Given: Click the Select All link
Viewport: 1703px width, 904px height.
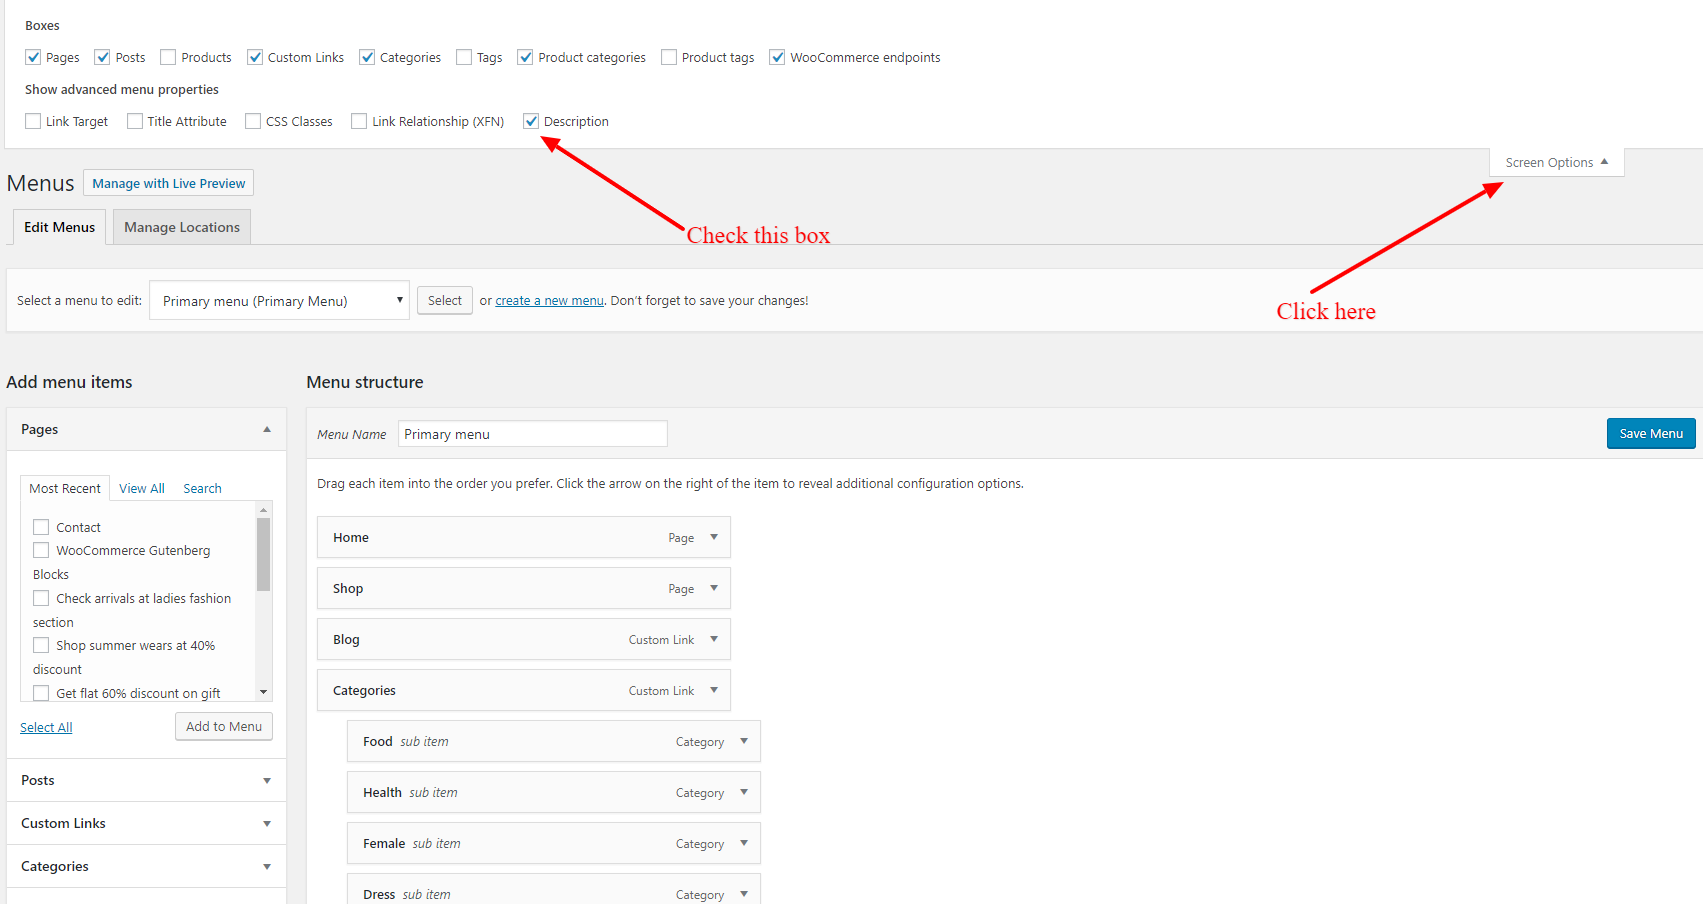Looking at the screenshot, I should point(46,727).
